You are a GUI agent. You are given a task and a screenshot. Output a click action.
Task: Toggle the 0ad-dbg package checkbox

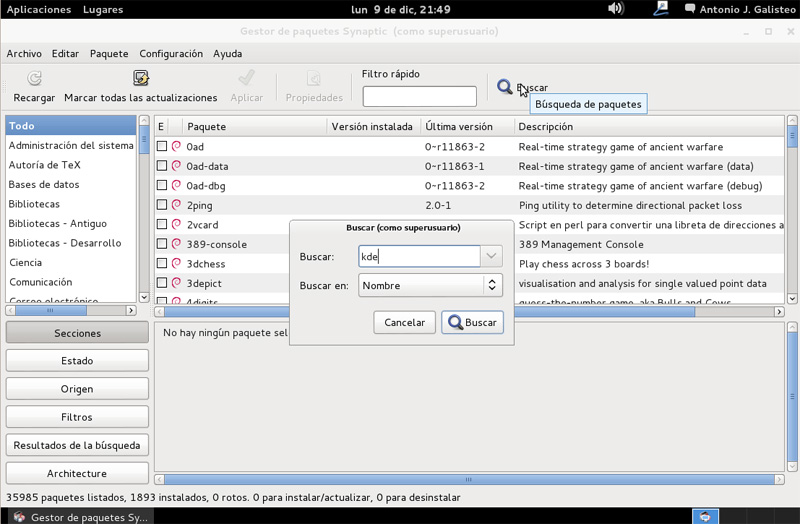[162, 185]
